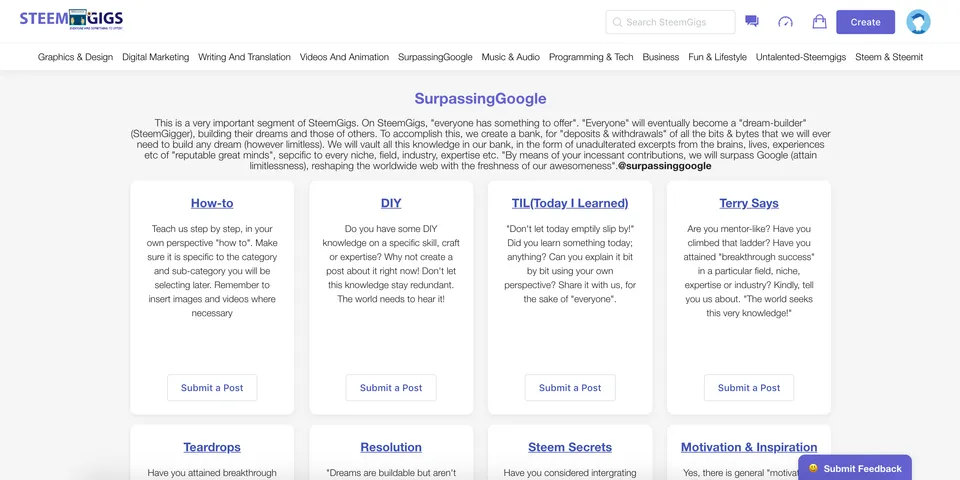Click the Create button
960x480 pixels.
[865, 22]
